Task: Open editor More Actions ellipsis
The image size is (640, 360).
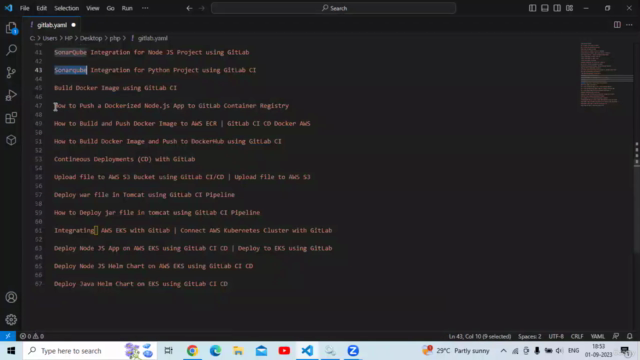Action: coord(629,25)
